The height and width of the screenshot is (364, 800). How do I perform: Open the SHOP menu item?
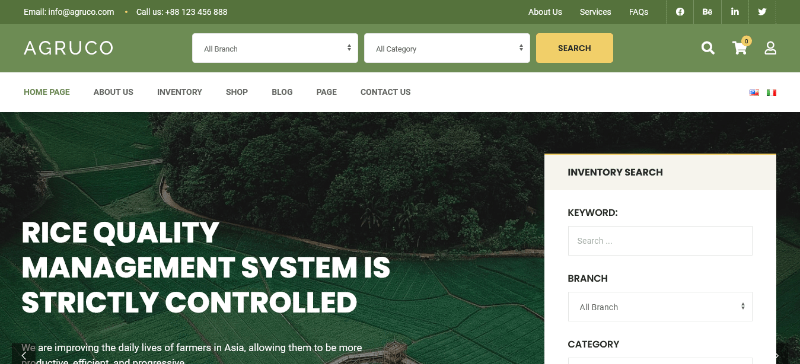pos(237,92)
